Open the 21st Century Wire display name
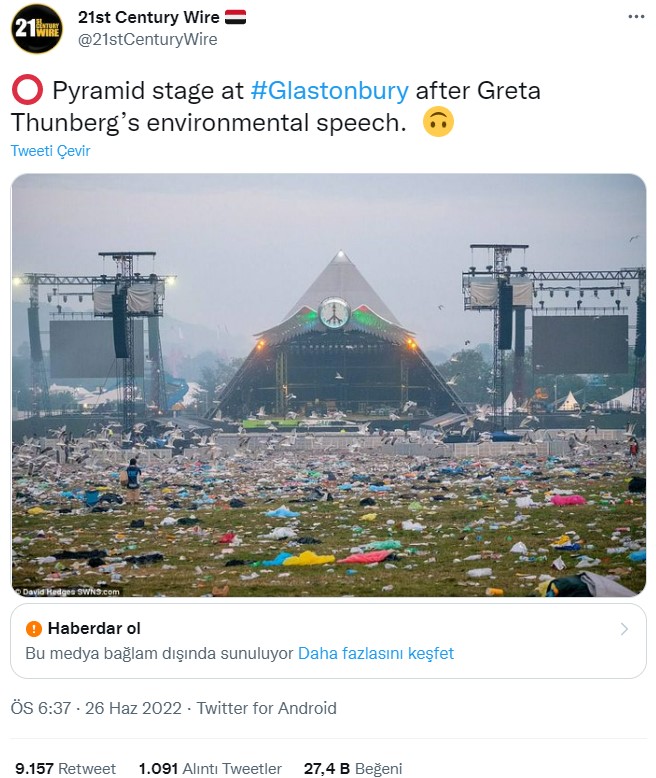656x778 pixels. tap(148, 17)
